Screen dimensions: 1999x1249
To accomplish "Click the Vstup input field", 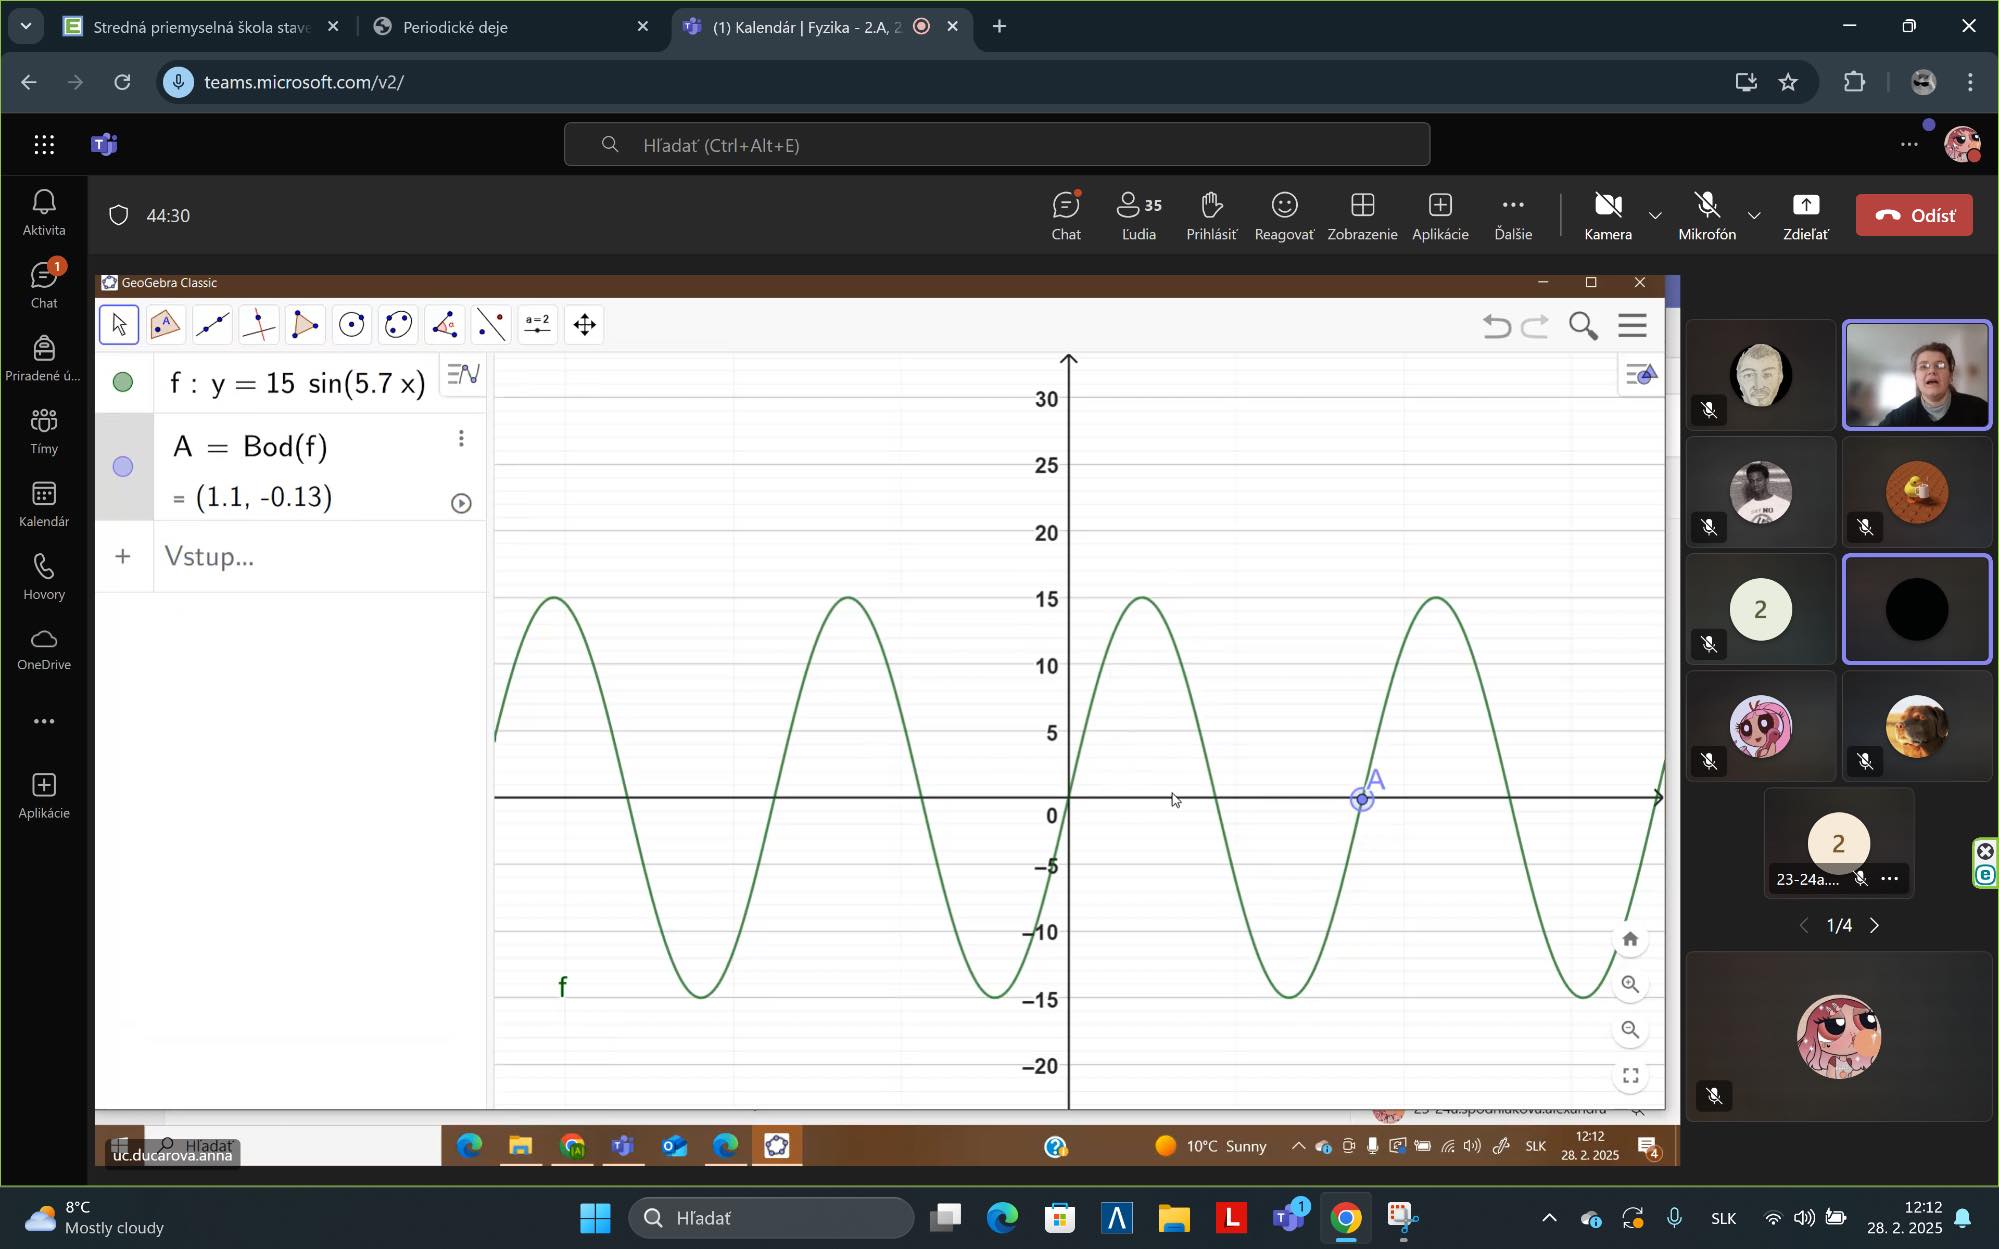I will [x=320, y=556].
